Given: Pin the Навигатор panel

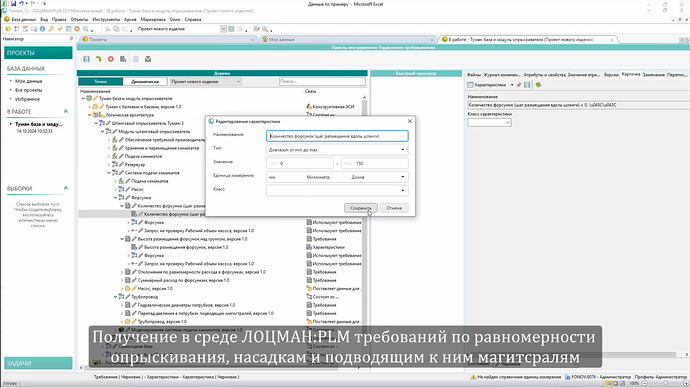Looking at the screenshot, I should [x=71, y=39].
